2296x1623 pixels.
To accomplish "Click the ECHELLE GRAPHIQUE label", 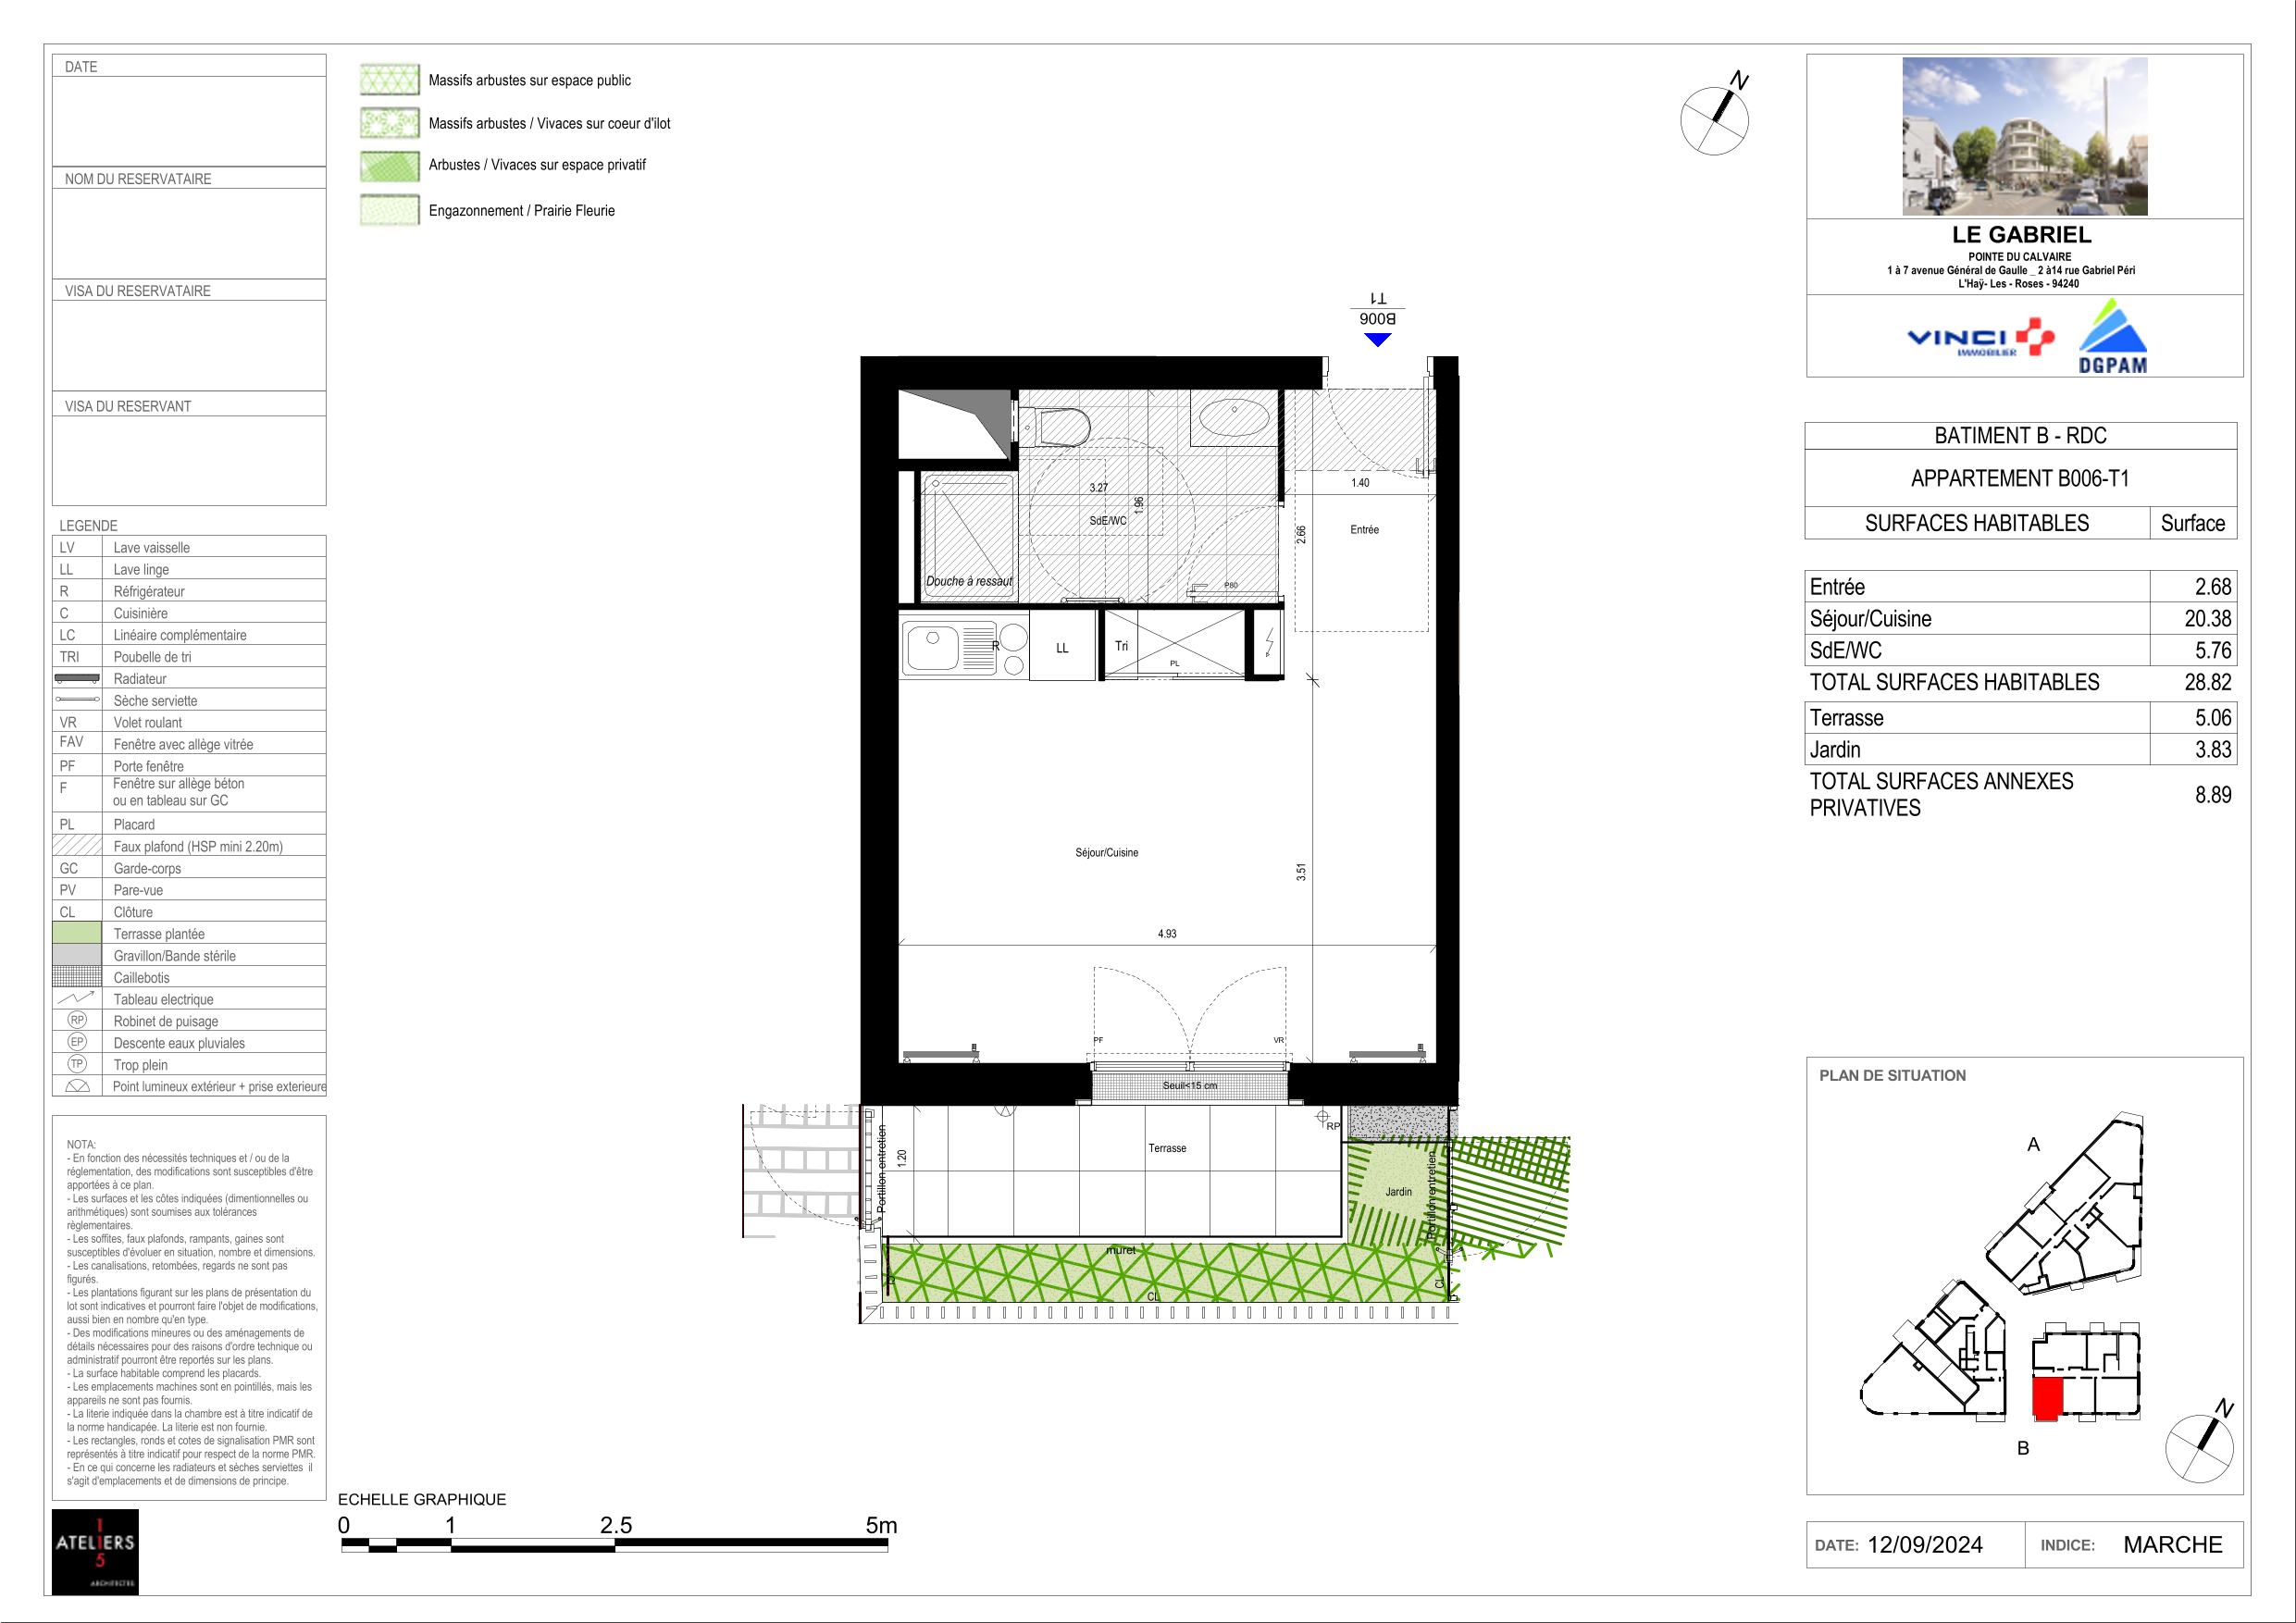I will (422, 1499).
